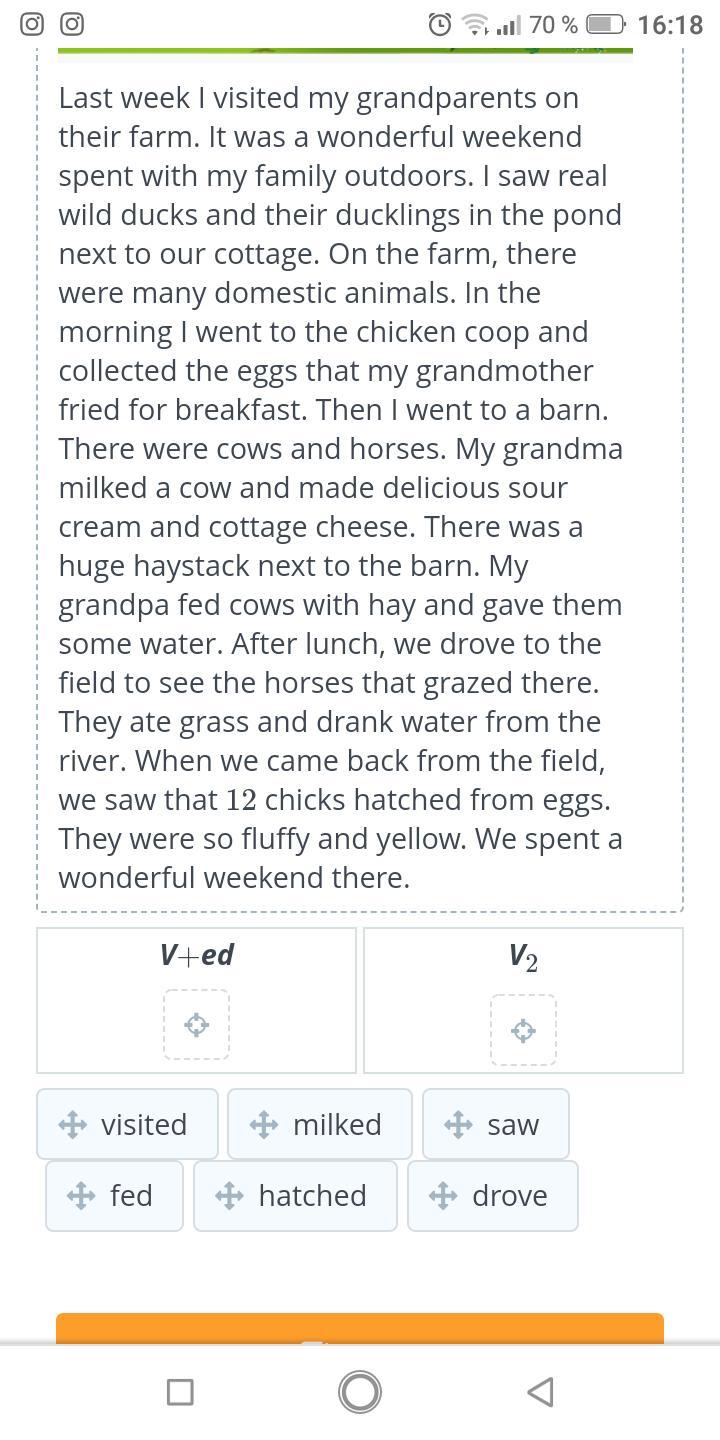Viewport: 720px width, 1440px height.
Task: Click the target icon under V+ed
Action: [197, 1025]
